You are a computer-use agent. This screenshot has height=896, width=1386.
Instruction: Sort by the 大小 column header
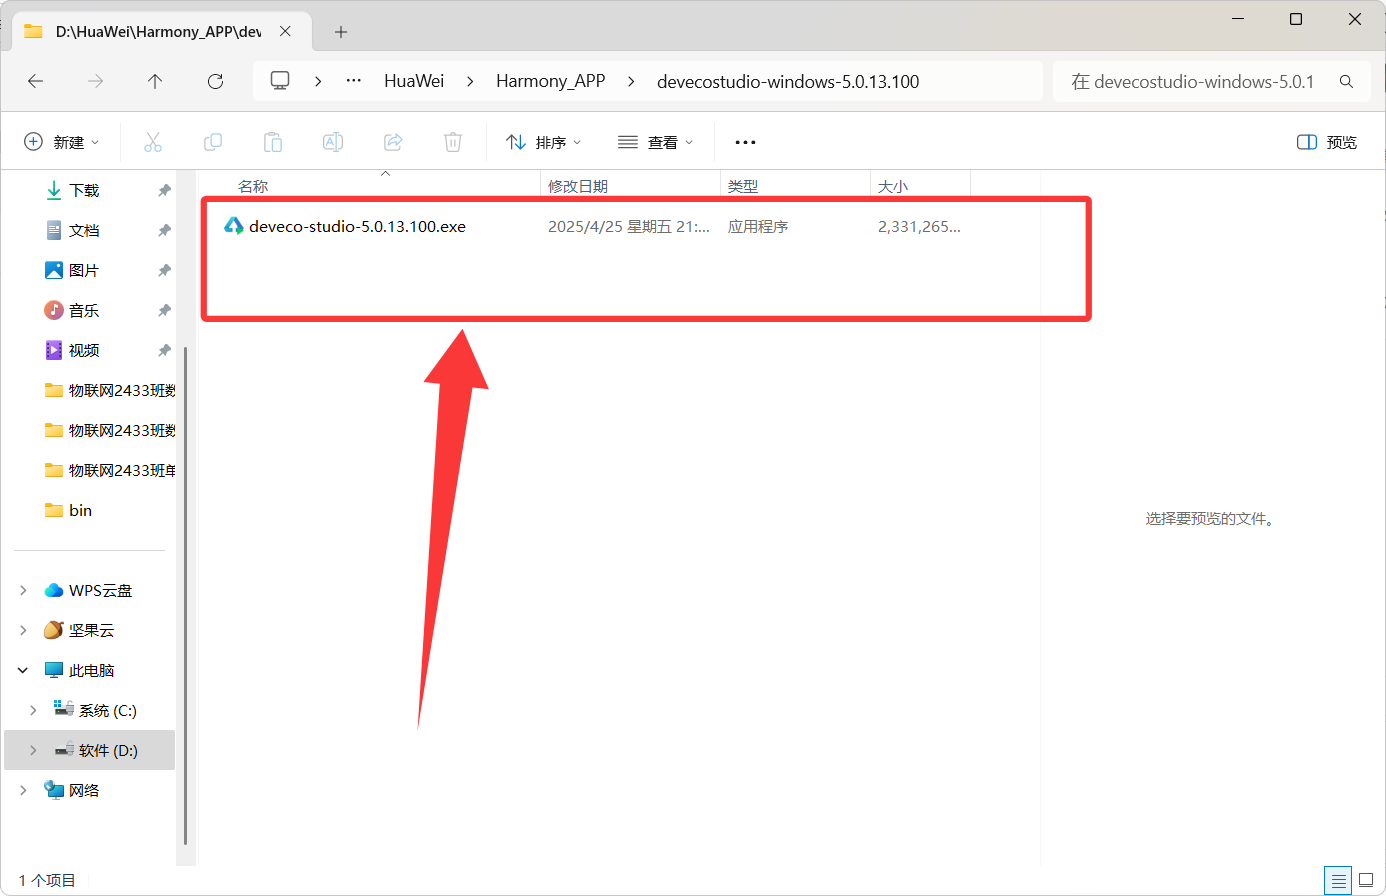click(893, 186)
